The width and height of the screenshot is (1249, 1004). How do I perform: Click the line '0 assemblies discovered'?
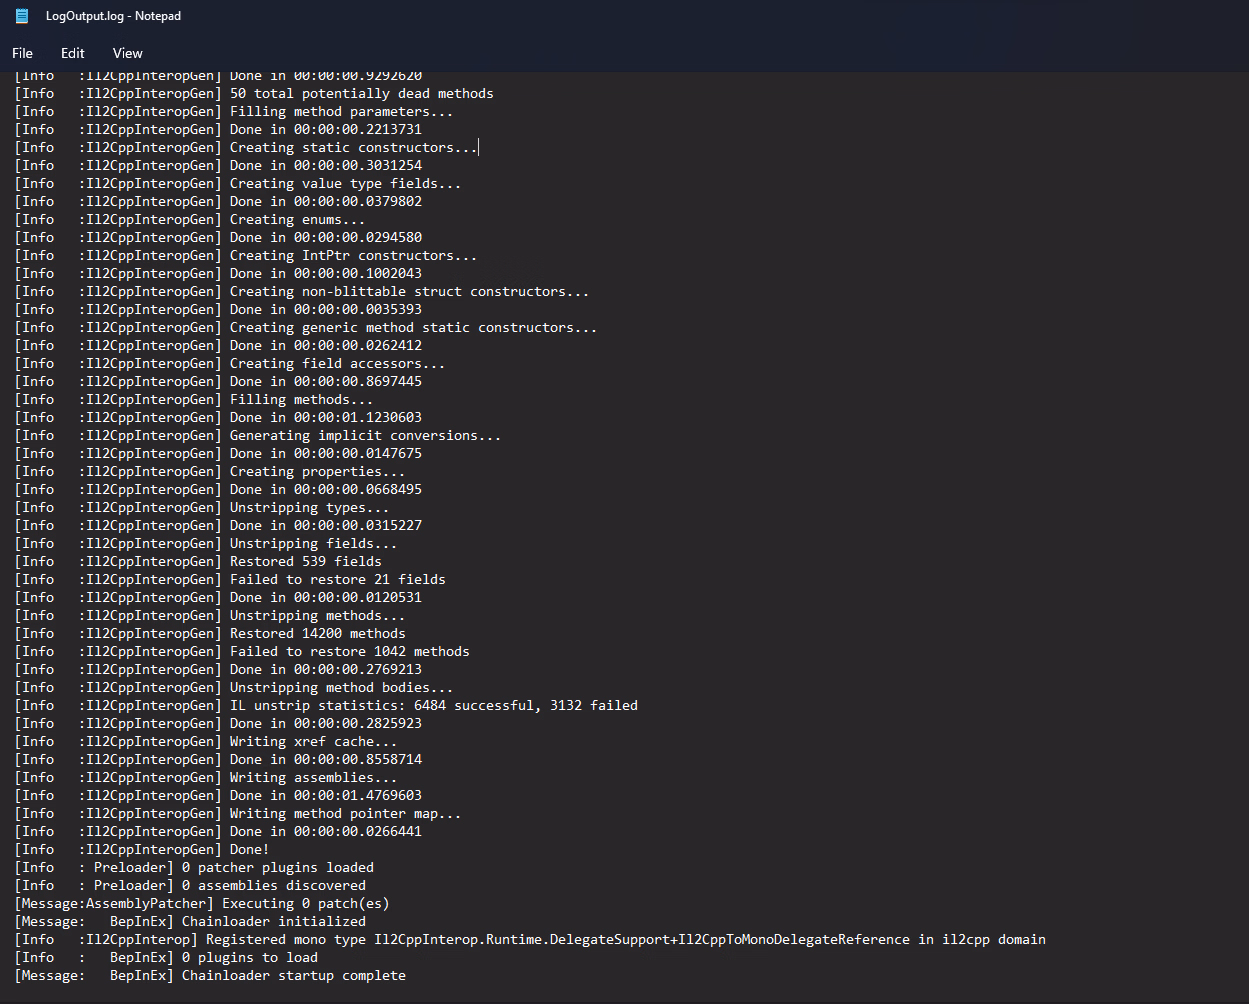(190, 885)
